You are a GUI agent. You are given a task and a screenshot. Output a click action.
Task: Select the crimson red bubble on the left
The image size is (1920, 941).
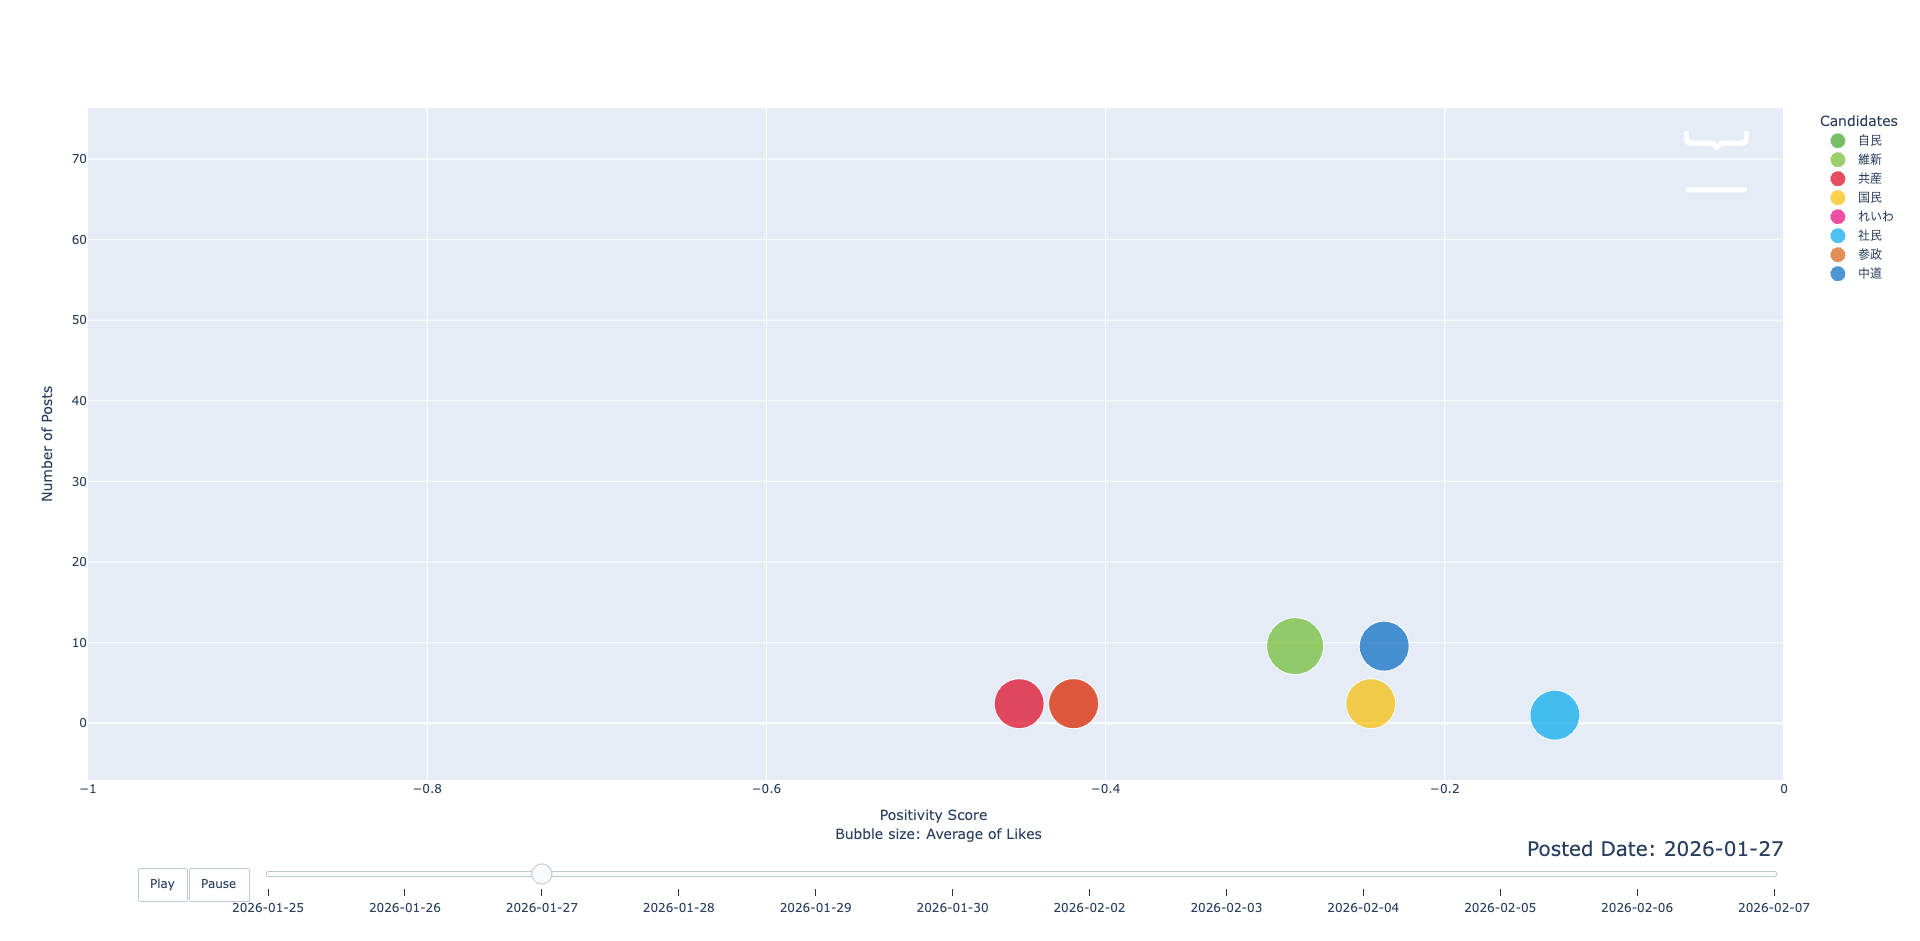[1018, 704]
